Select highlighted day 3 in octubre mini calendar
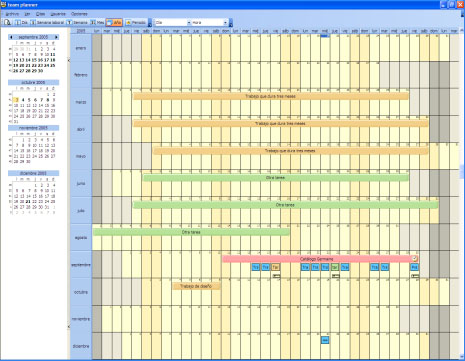 pyautogui.click(x=16, y=100)
